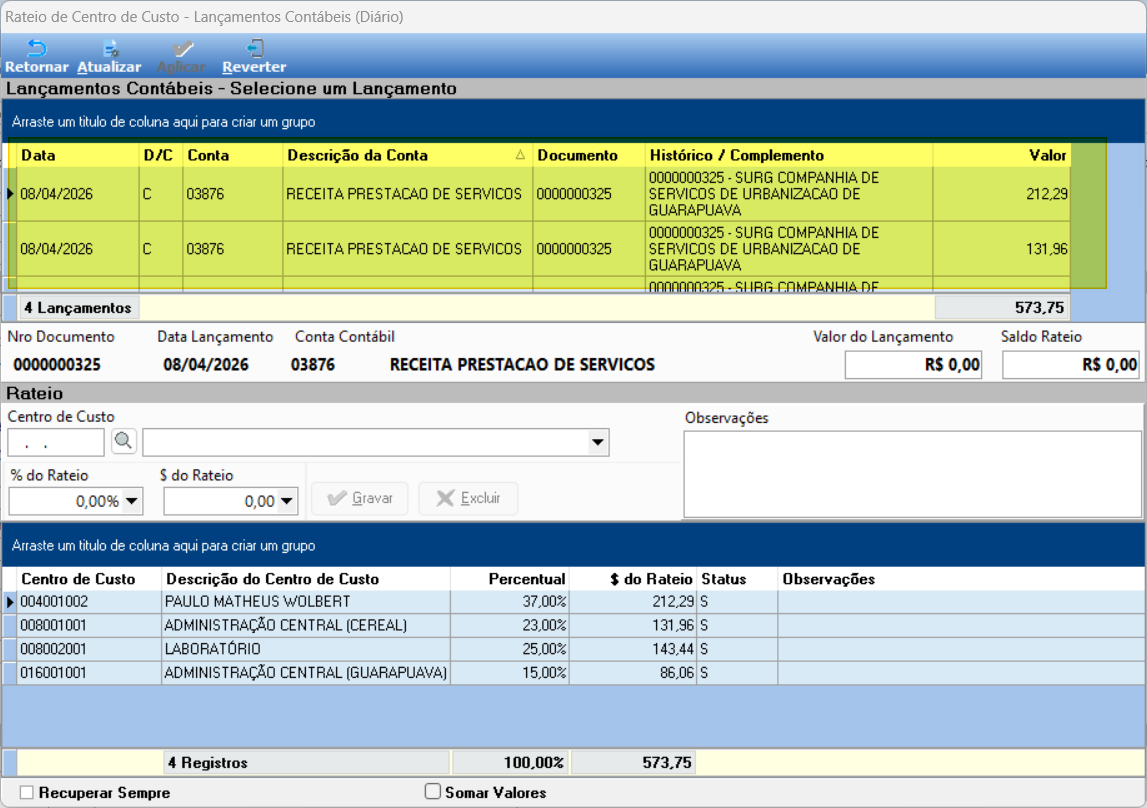Click the Valor do Lançamento field
Viewport: 1147px width, 808px height.
coord(913,365)
